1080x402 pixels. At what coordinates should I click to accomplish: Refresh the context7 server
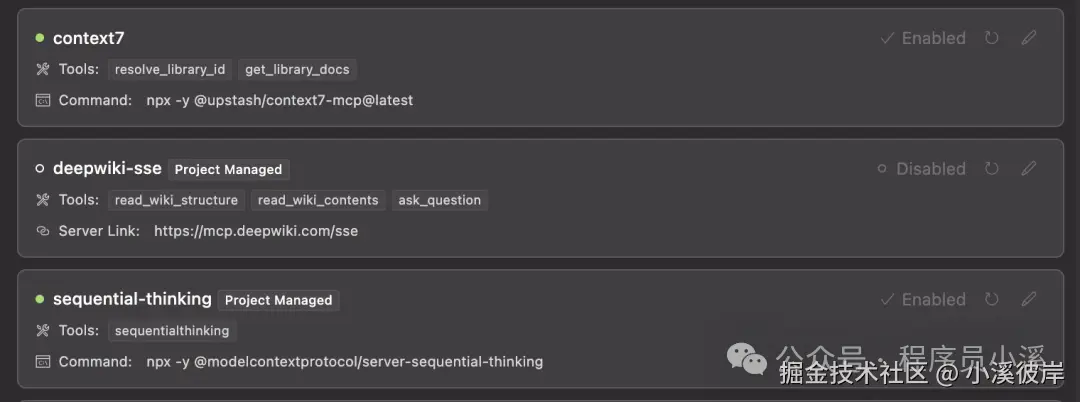(991, 38)
